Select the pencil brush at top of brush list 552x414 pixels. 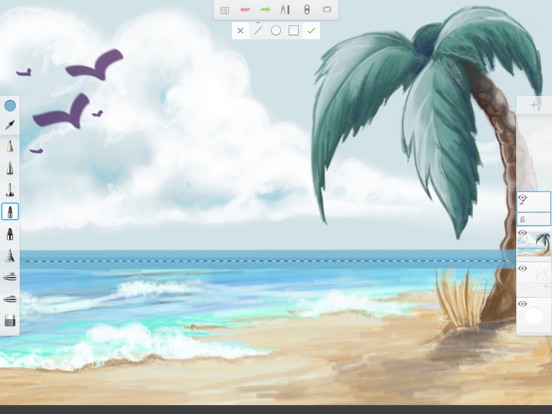pos(10,146)
